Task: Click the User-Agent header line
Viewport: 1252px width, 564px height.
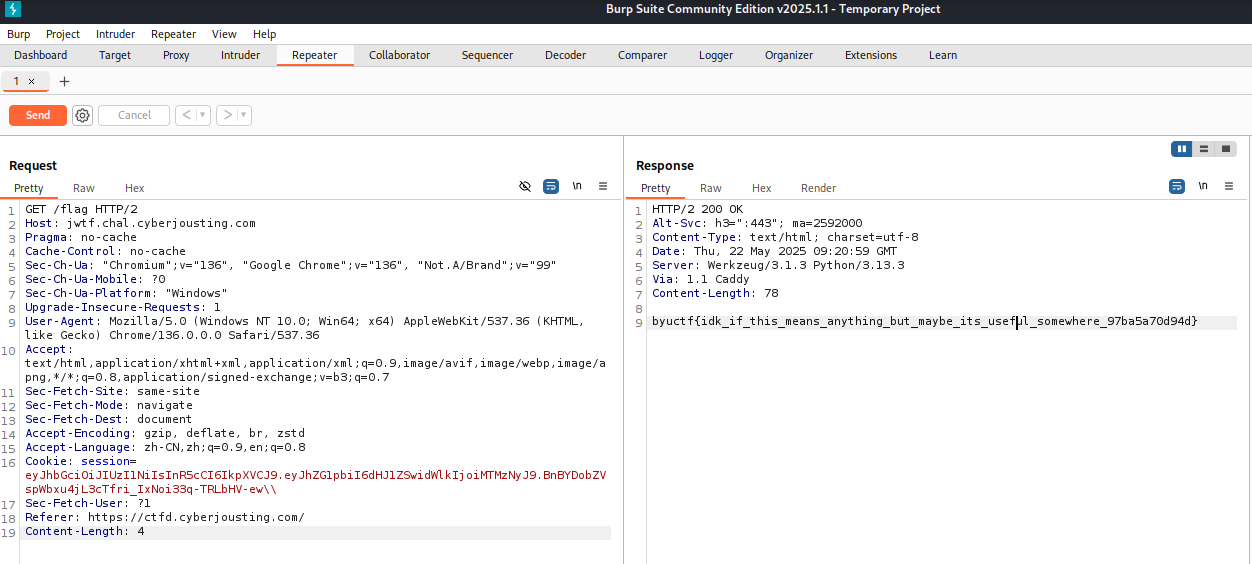Action: point(305,329)
